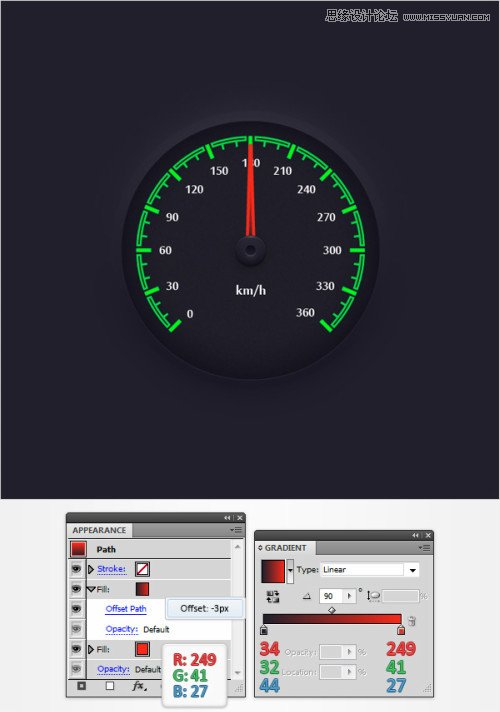Click the 'Path' label in Appearance panel
500x712 pixels.
pyautogui.click(x=106, y=549)
